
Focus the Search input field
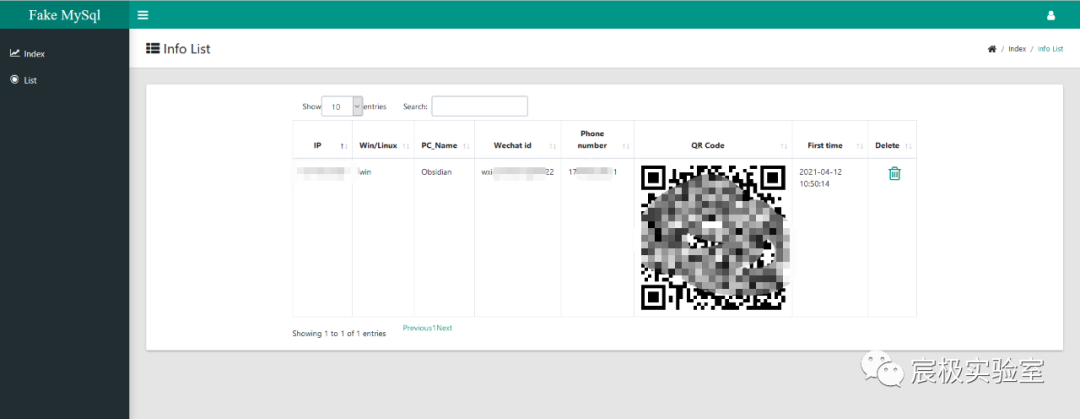point(479,106)
